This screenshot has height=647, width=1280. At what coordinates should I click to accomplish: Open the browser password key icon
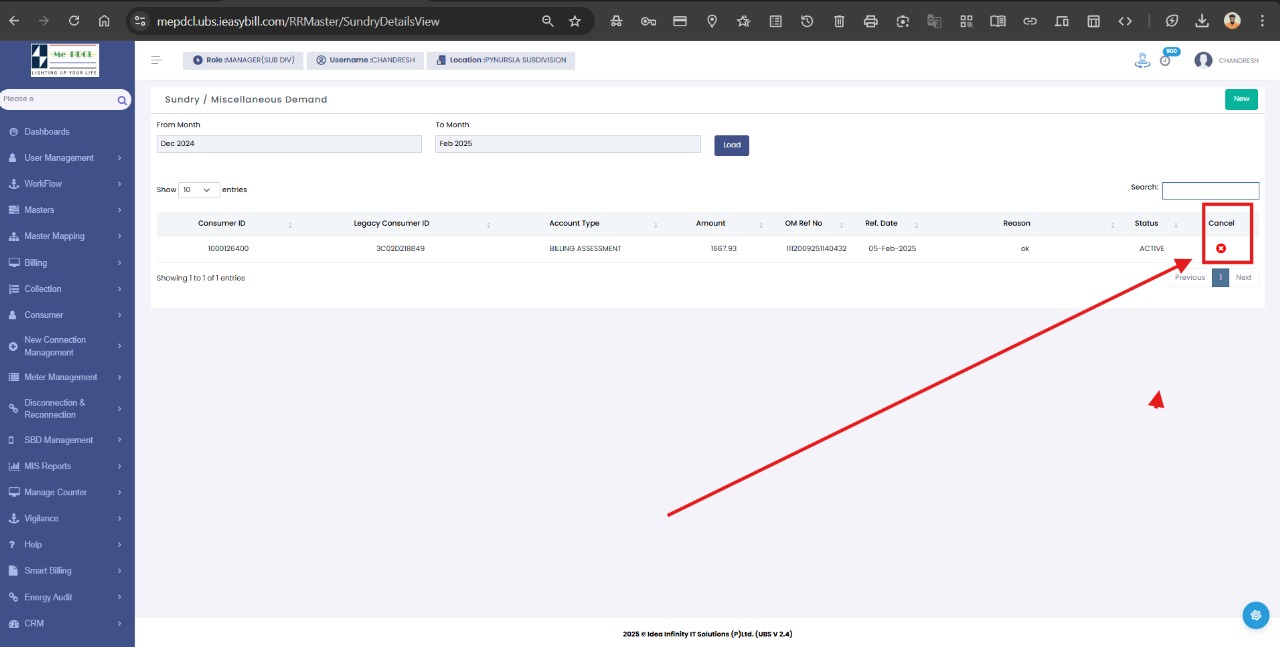coord(648,20)
